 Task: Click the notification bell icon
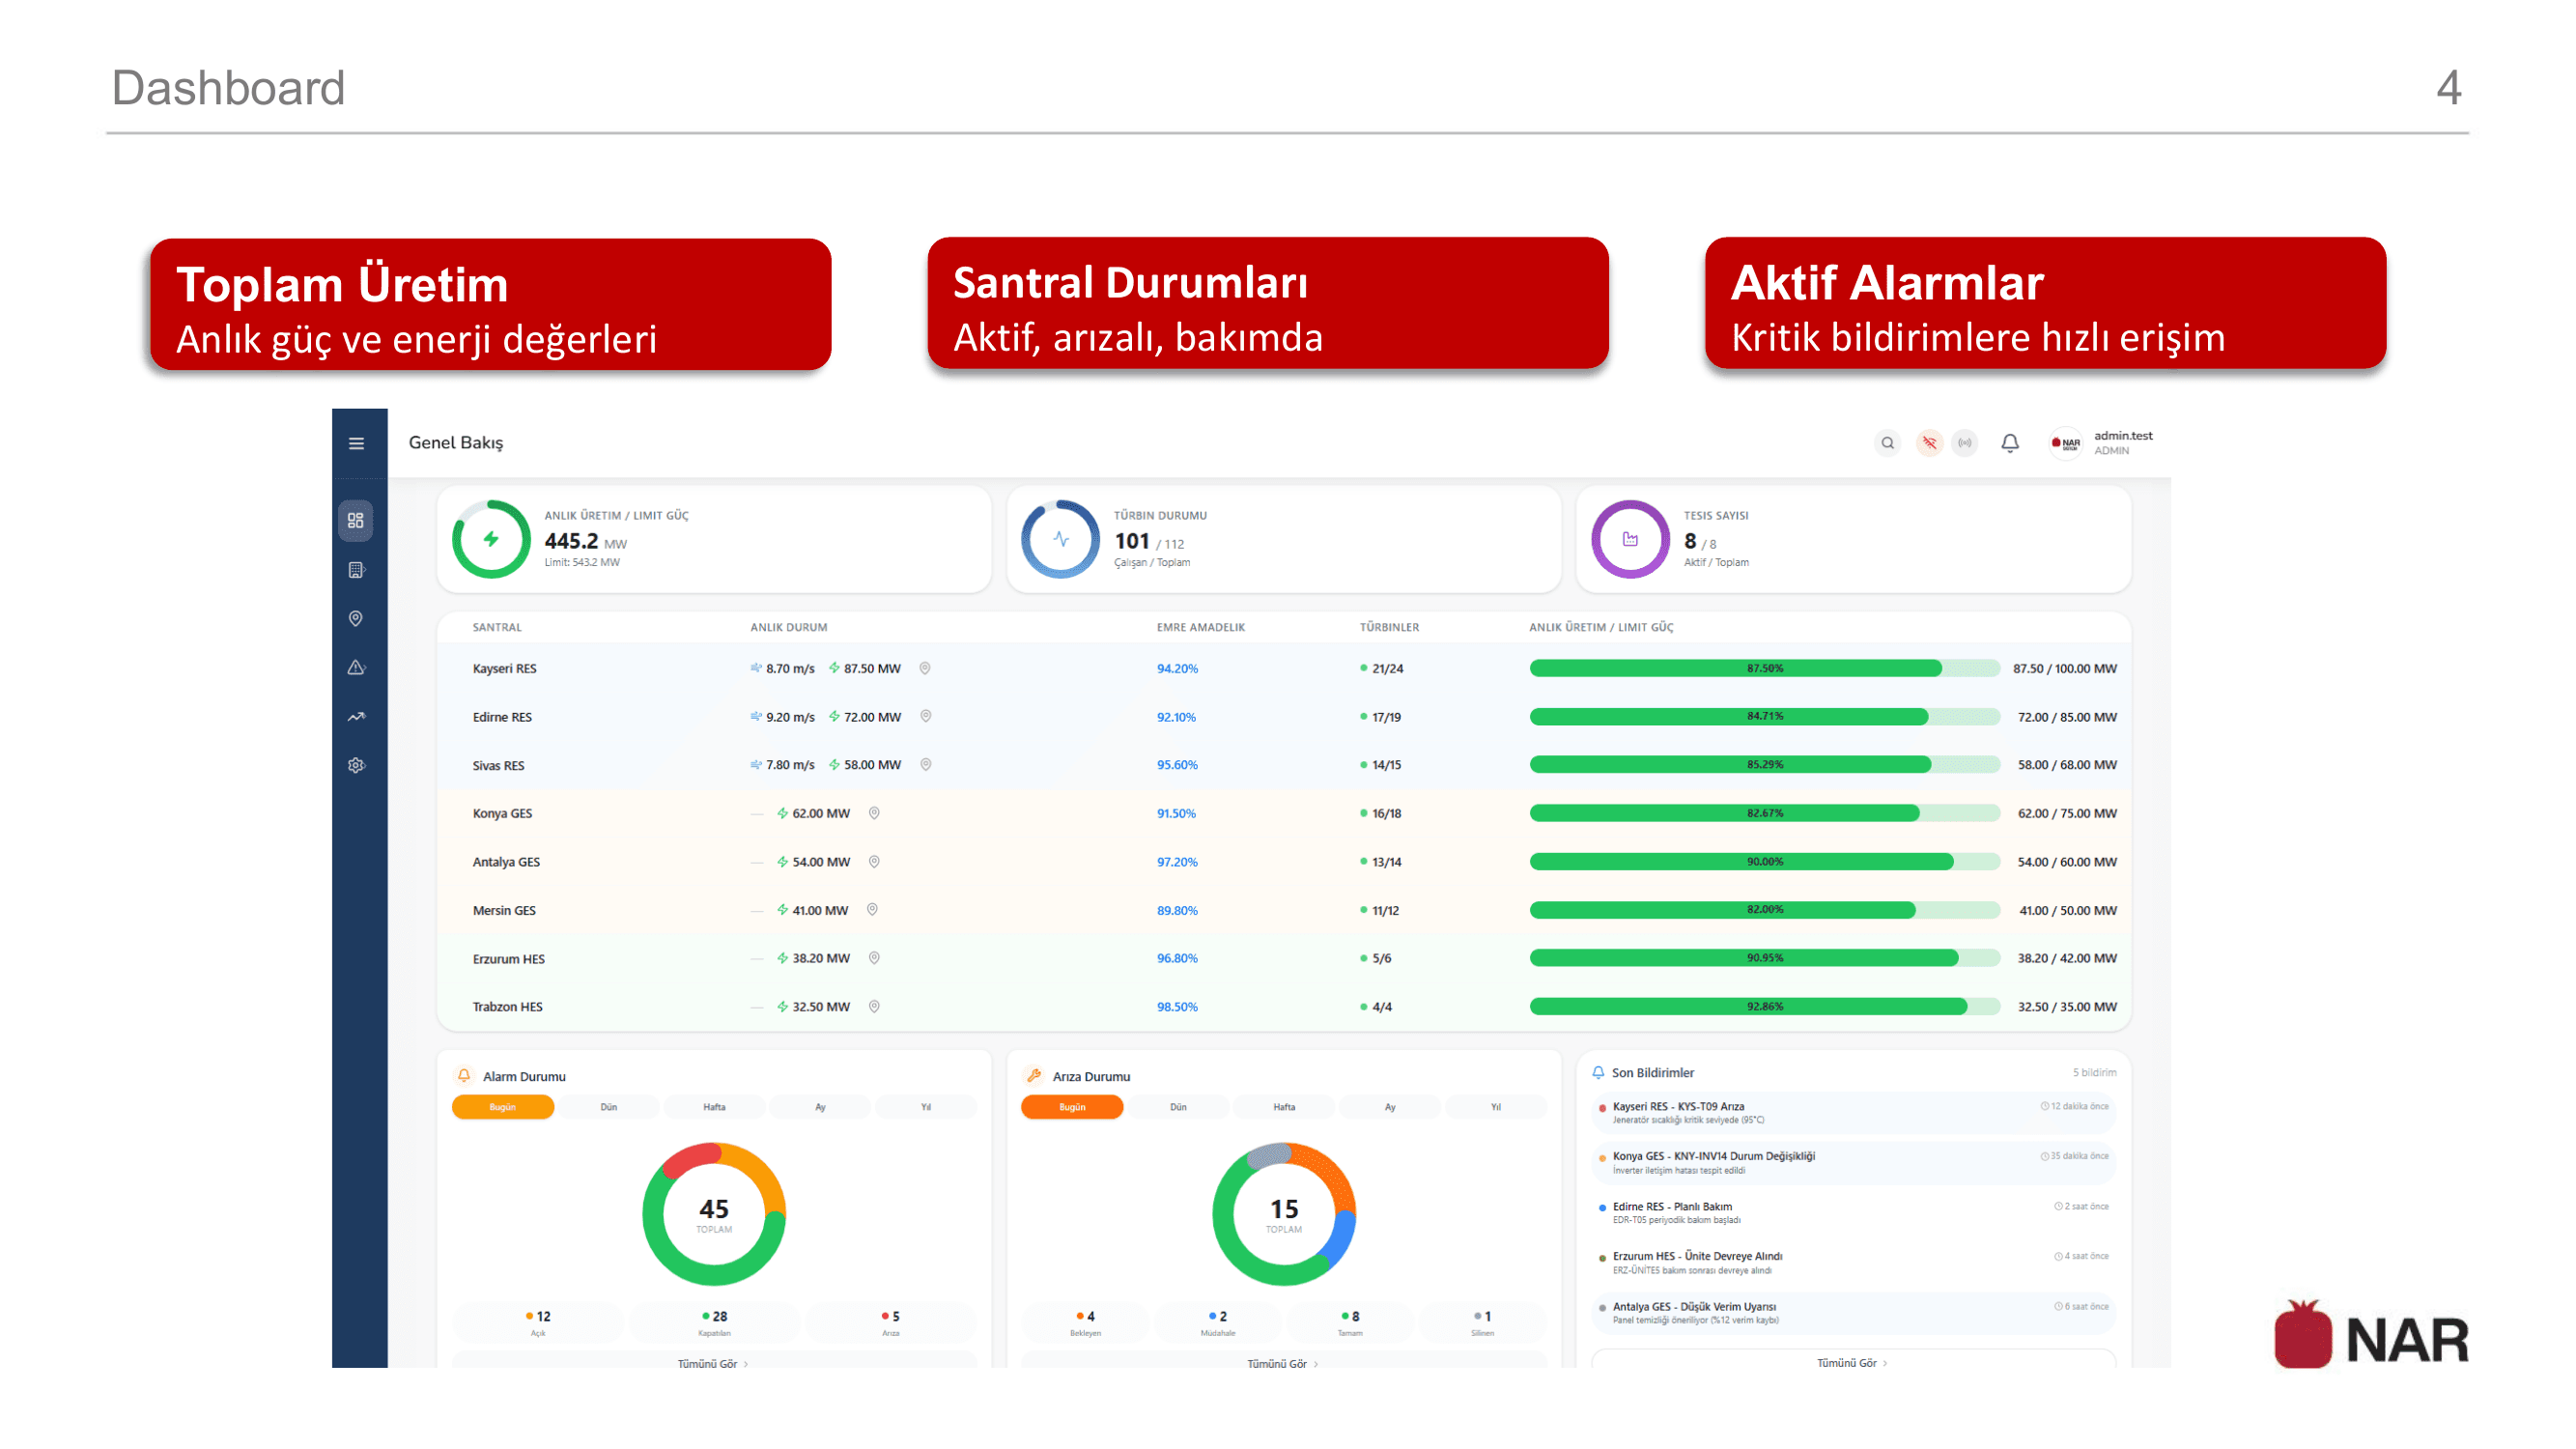click(2010, 443)
